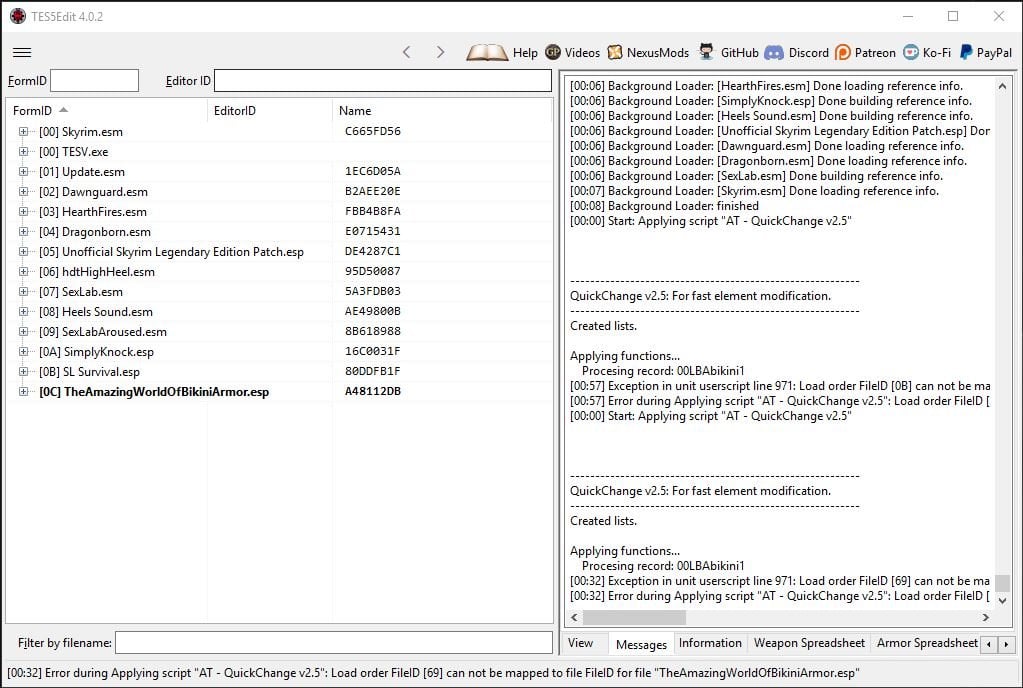The height and width of the screenshot is (688, 1023).
Task: Click messages horizontal scrollbar right arrow
Action: [986, 617]
